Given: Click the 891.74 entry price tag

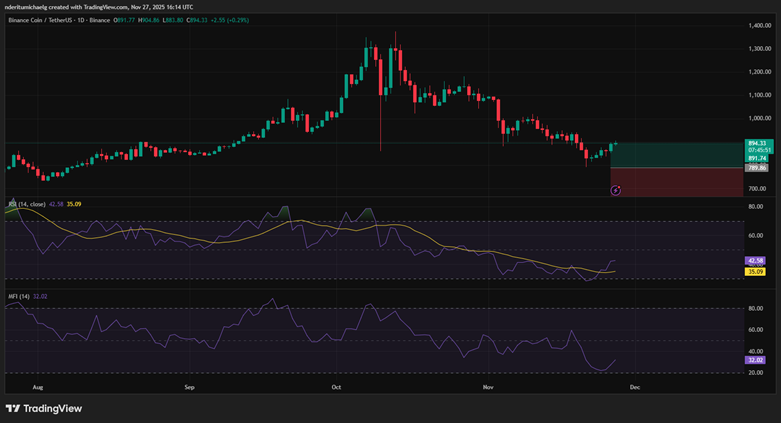Looking at the screenshot, I should 757,158.
